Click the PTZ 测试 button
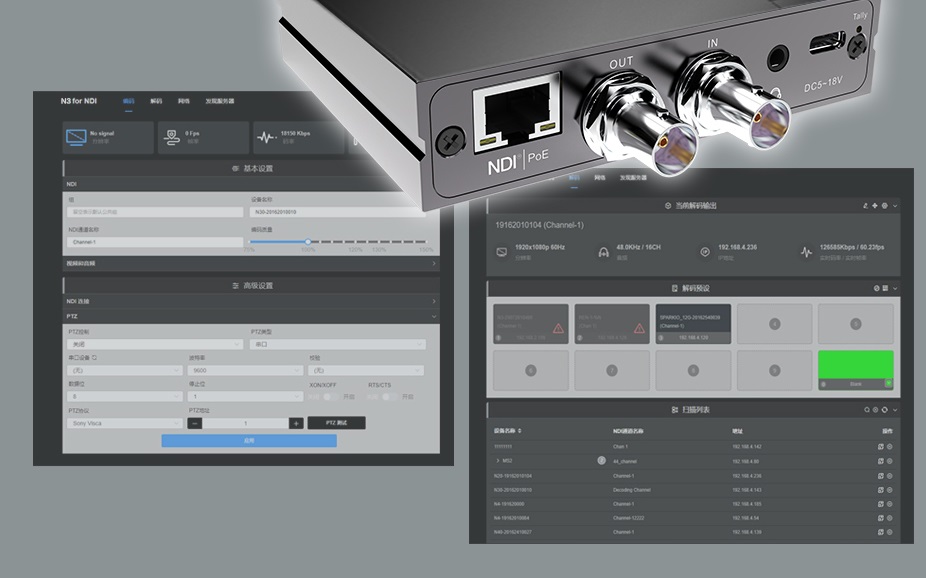 (336, 423)
